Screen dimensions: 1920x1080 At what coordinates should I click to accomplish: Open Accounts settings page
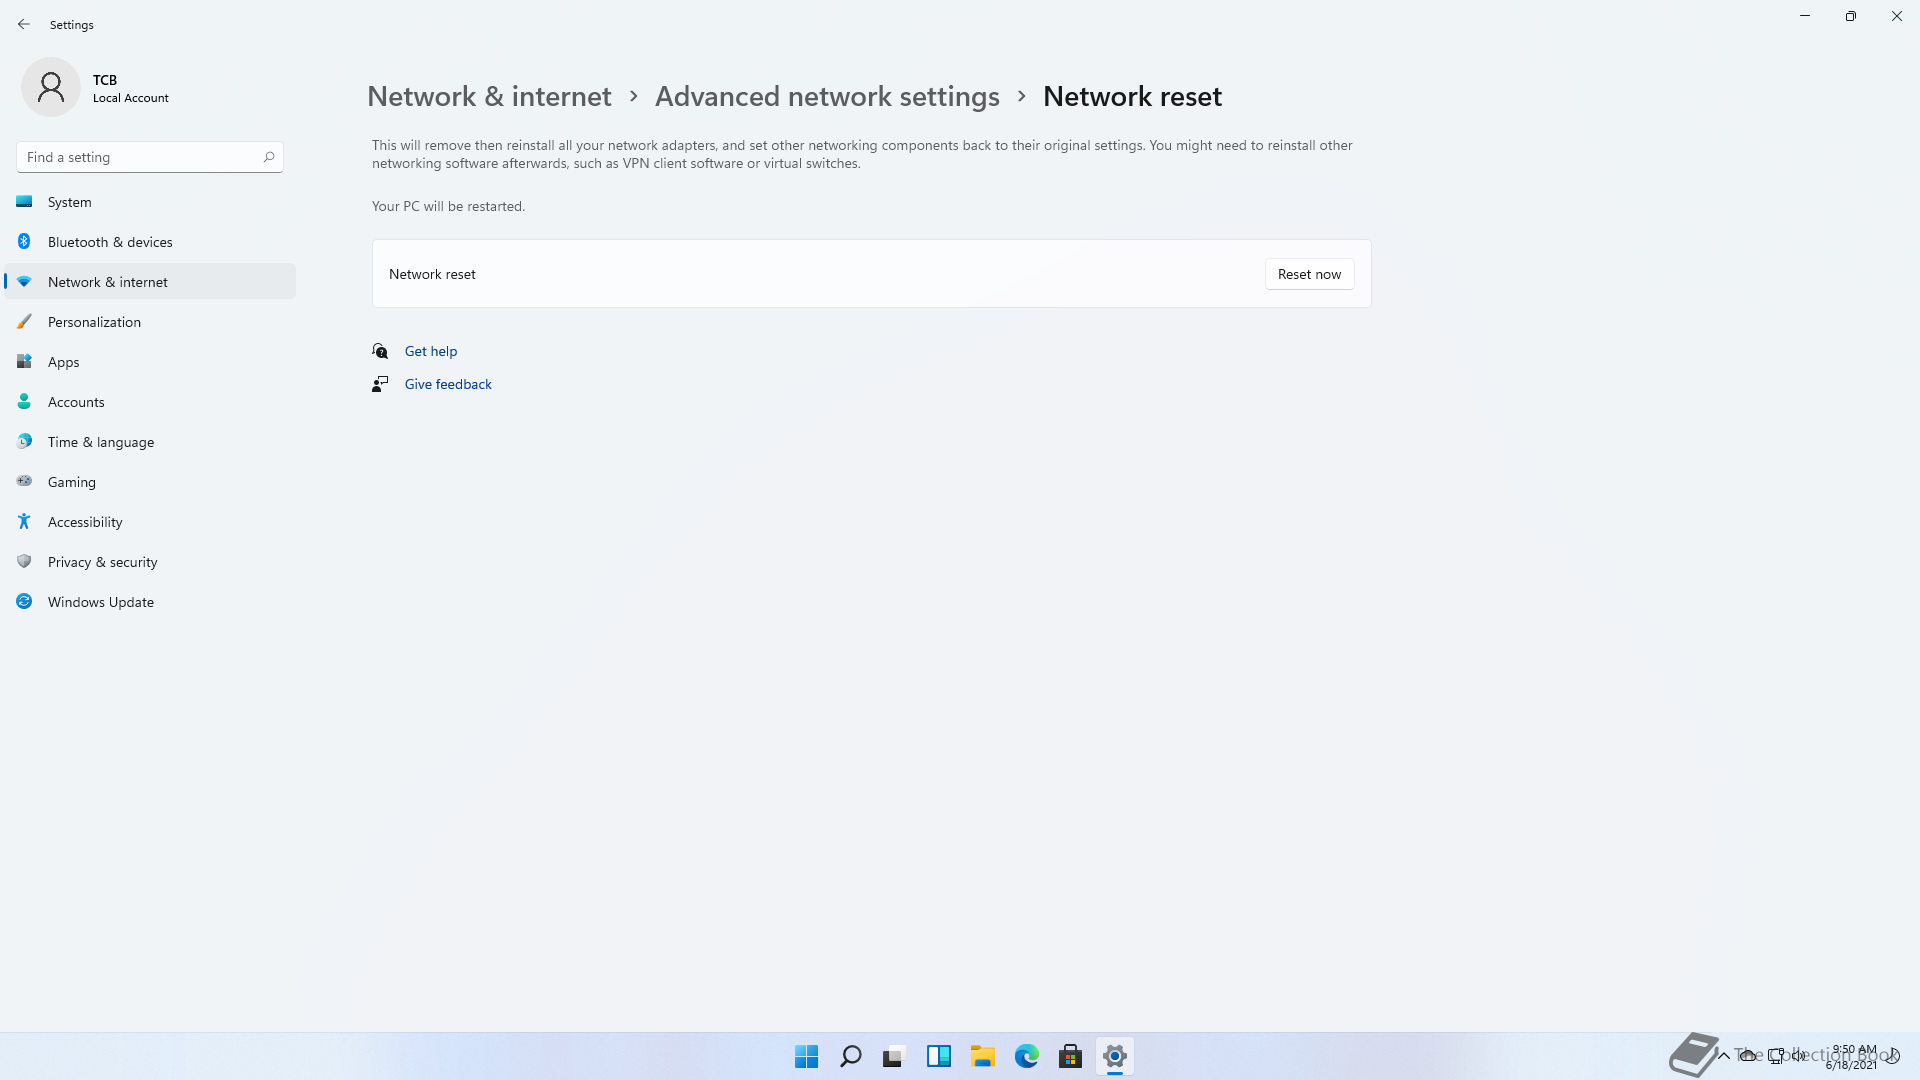tap(150, 401)
